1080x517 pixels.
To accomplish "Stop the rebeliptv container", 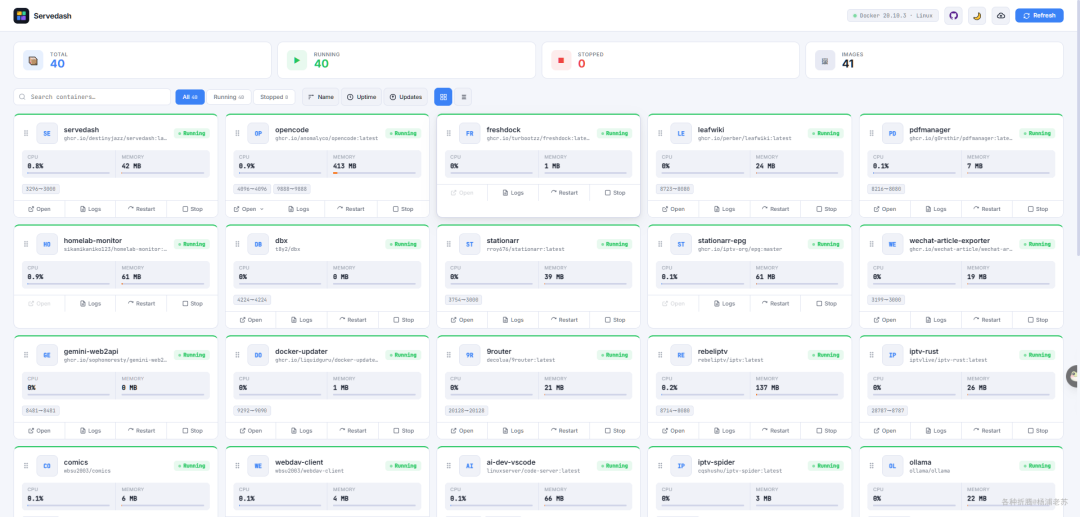I will (826, 430).
